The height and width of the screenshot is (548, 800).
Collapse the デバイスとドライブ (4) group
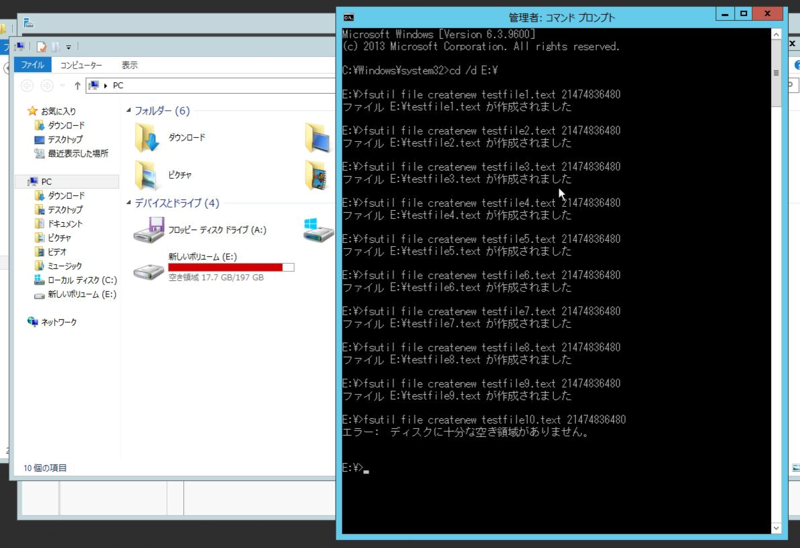[x=128, y=203]
